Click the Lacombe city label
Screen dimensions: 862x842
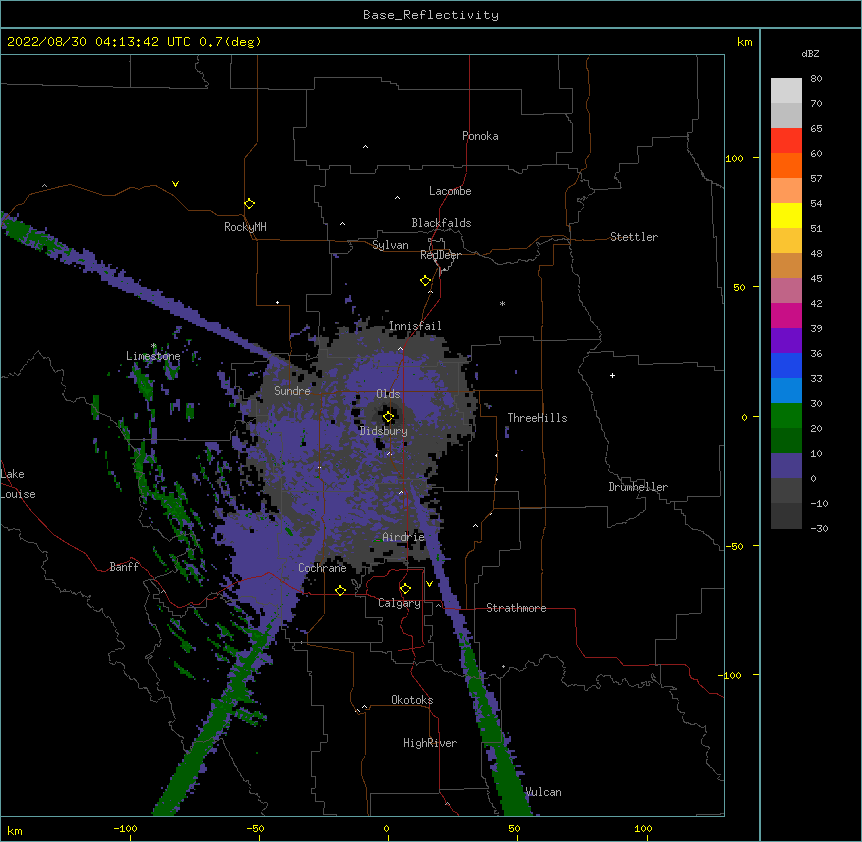click(x=450, y=191)
